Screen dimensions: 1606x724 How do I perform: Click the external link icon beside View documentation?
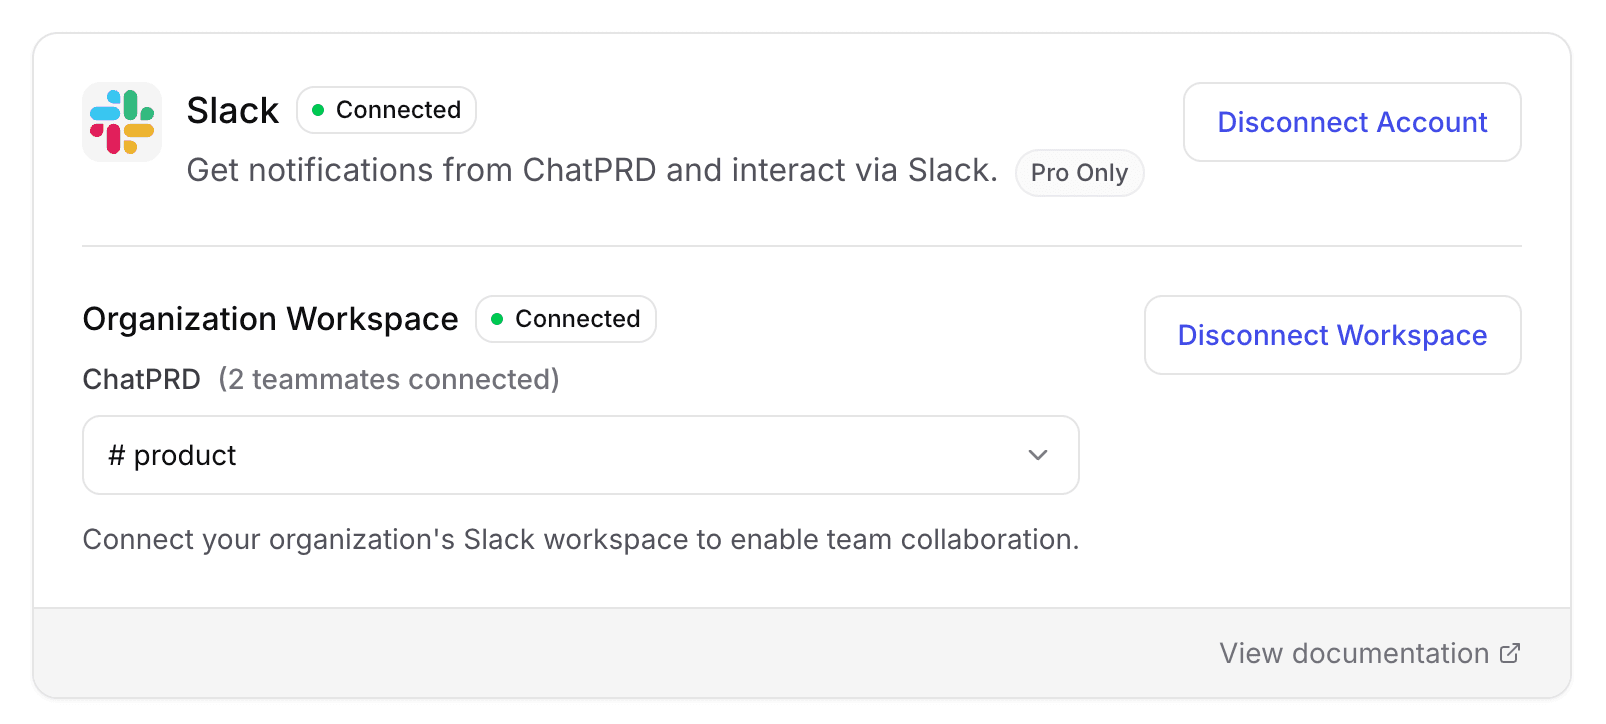pos(1510,653)
